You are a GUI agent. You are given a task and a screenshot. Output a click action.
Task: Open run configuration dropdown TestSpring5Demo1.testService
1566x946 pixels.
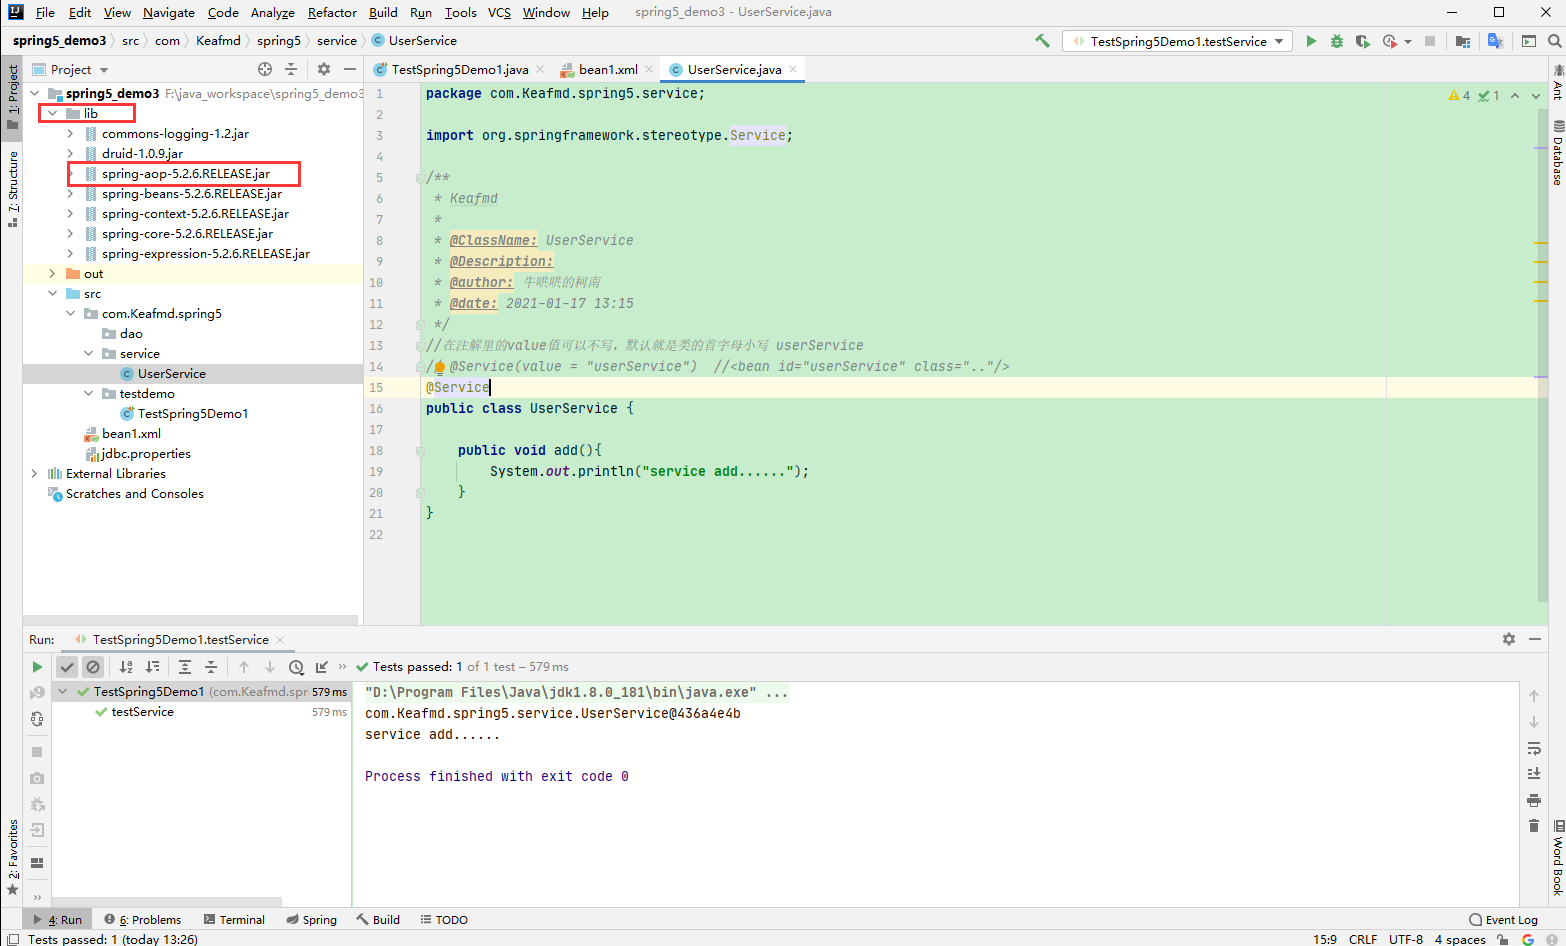click(x=1177, y=41)
